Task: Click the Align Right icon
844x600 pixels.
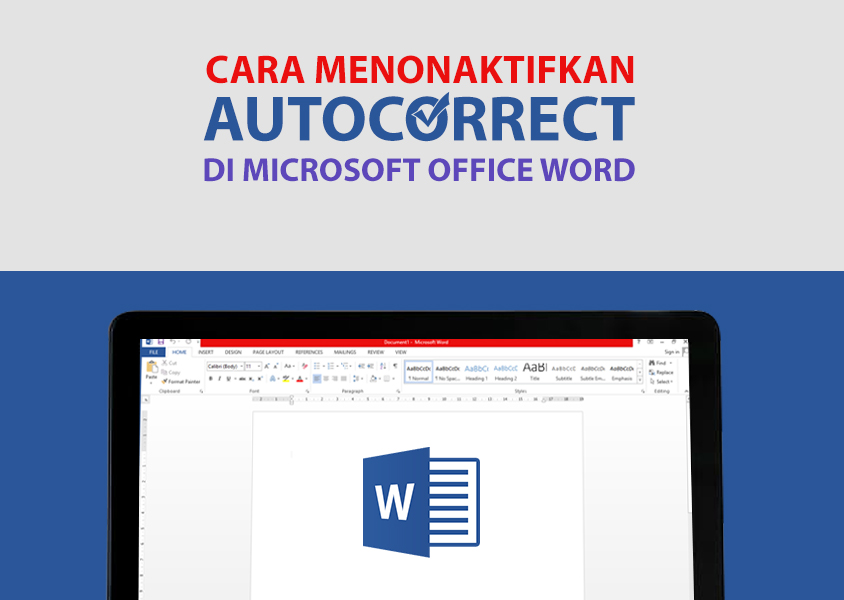Action: pos(335,379)
